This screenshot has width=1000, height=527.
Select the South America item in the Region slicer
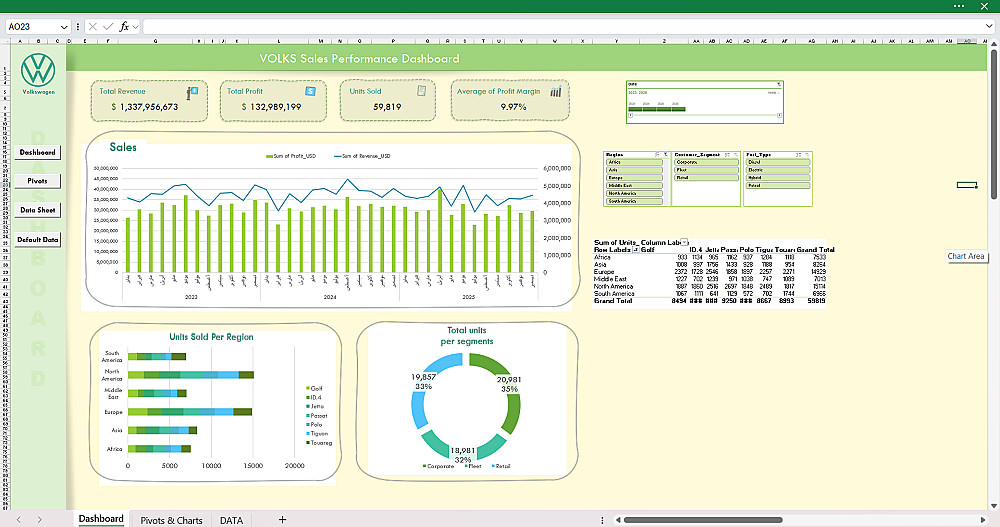tap(635, 201)
